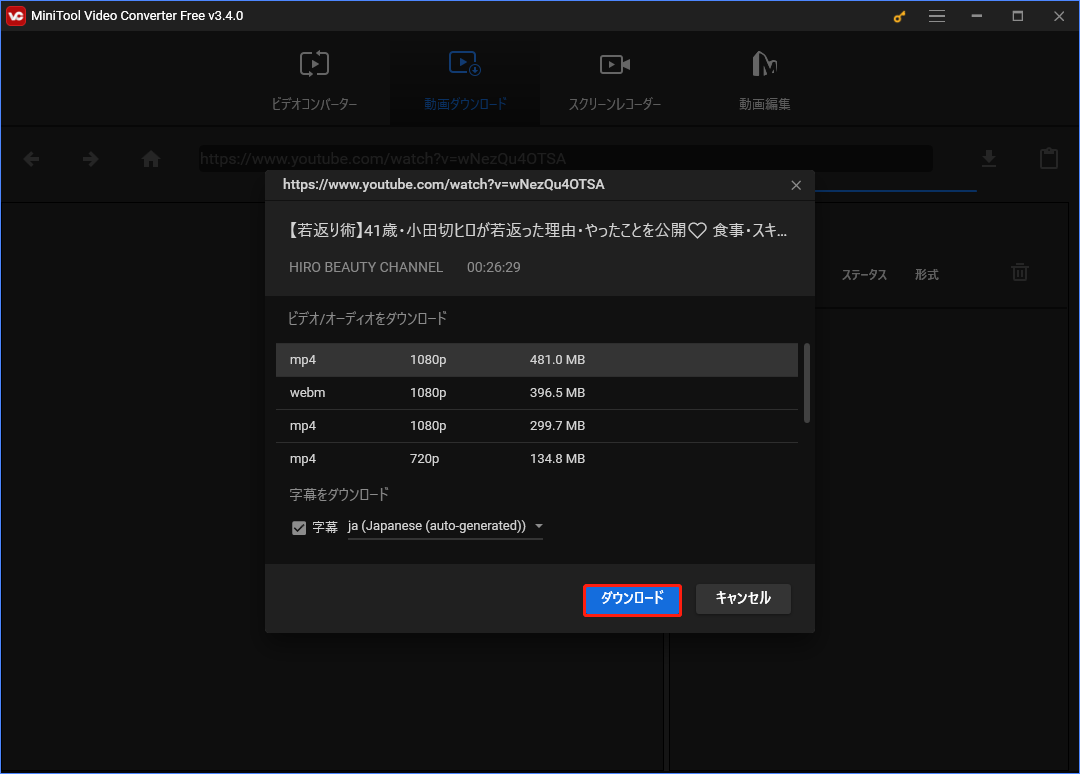Maximize the MiniTool window
The height and width of the screenshot is (774, 1080).
pos(1017,16)
